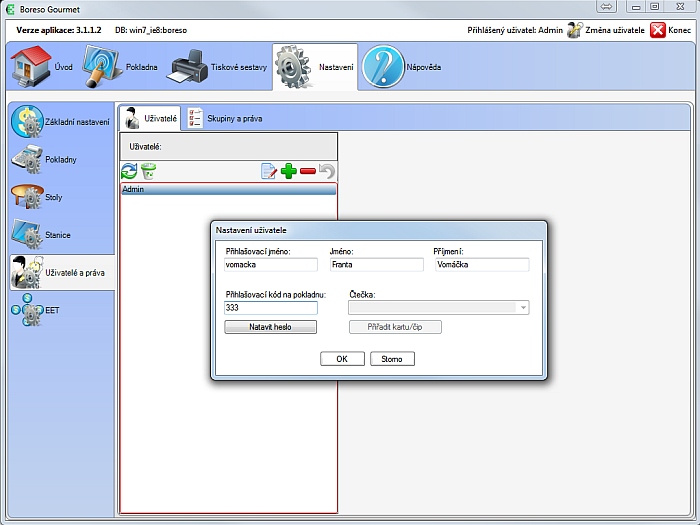Open the Pokladna cash register section
This screenshot has height=525, width=700.
pos(120,67)
